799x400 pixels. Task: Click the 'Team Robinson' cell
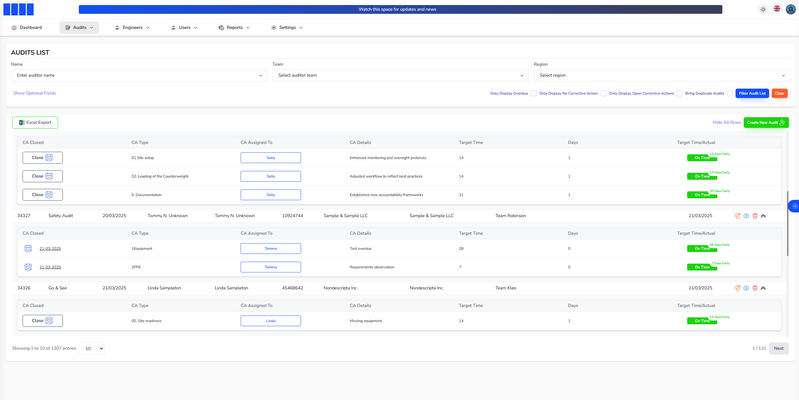tap(511, 216)
